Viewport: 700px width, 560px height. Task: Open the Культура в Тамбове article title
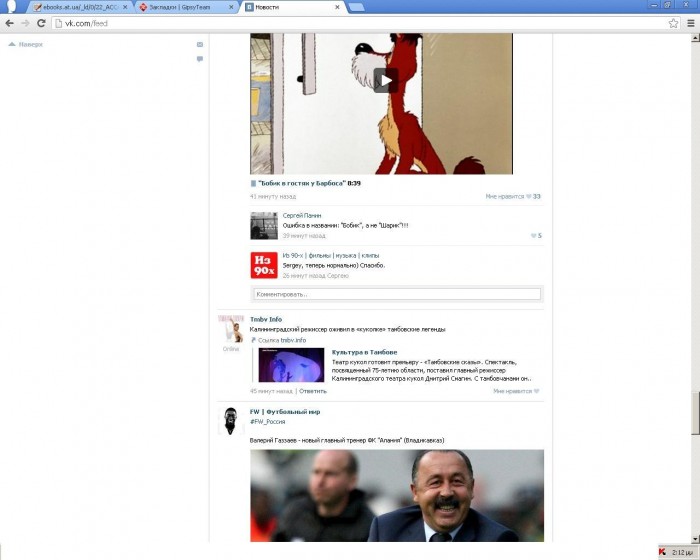[x=364, y=352]
